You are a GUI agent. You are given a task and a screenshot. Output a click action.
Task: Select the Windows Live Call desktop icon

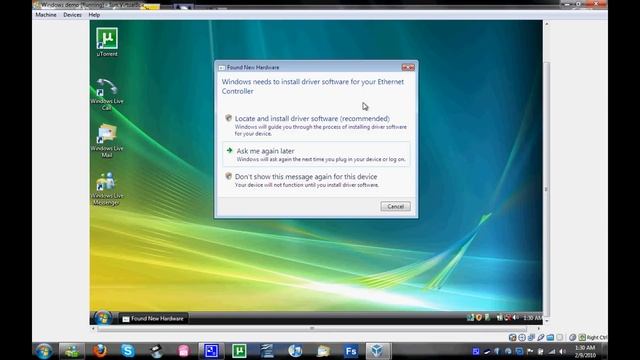click(x=107, y=94)
